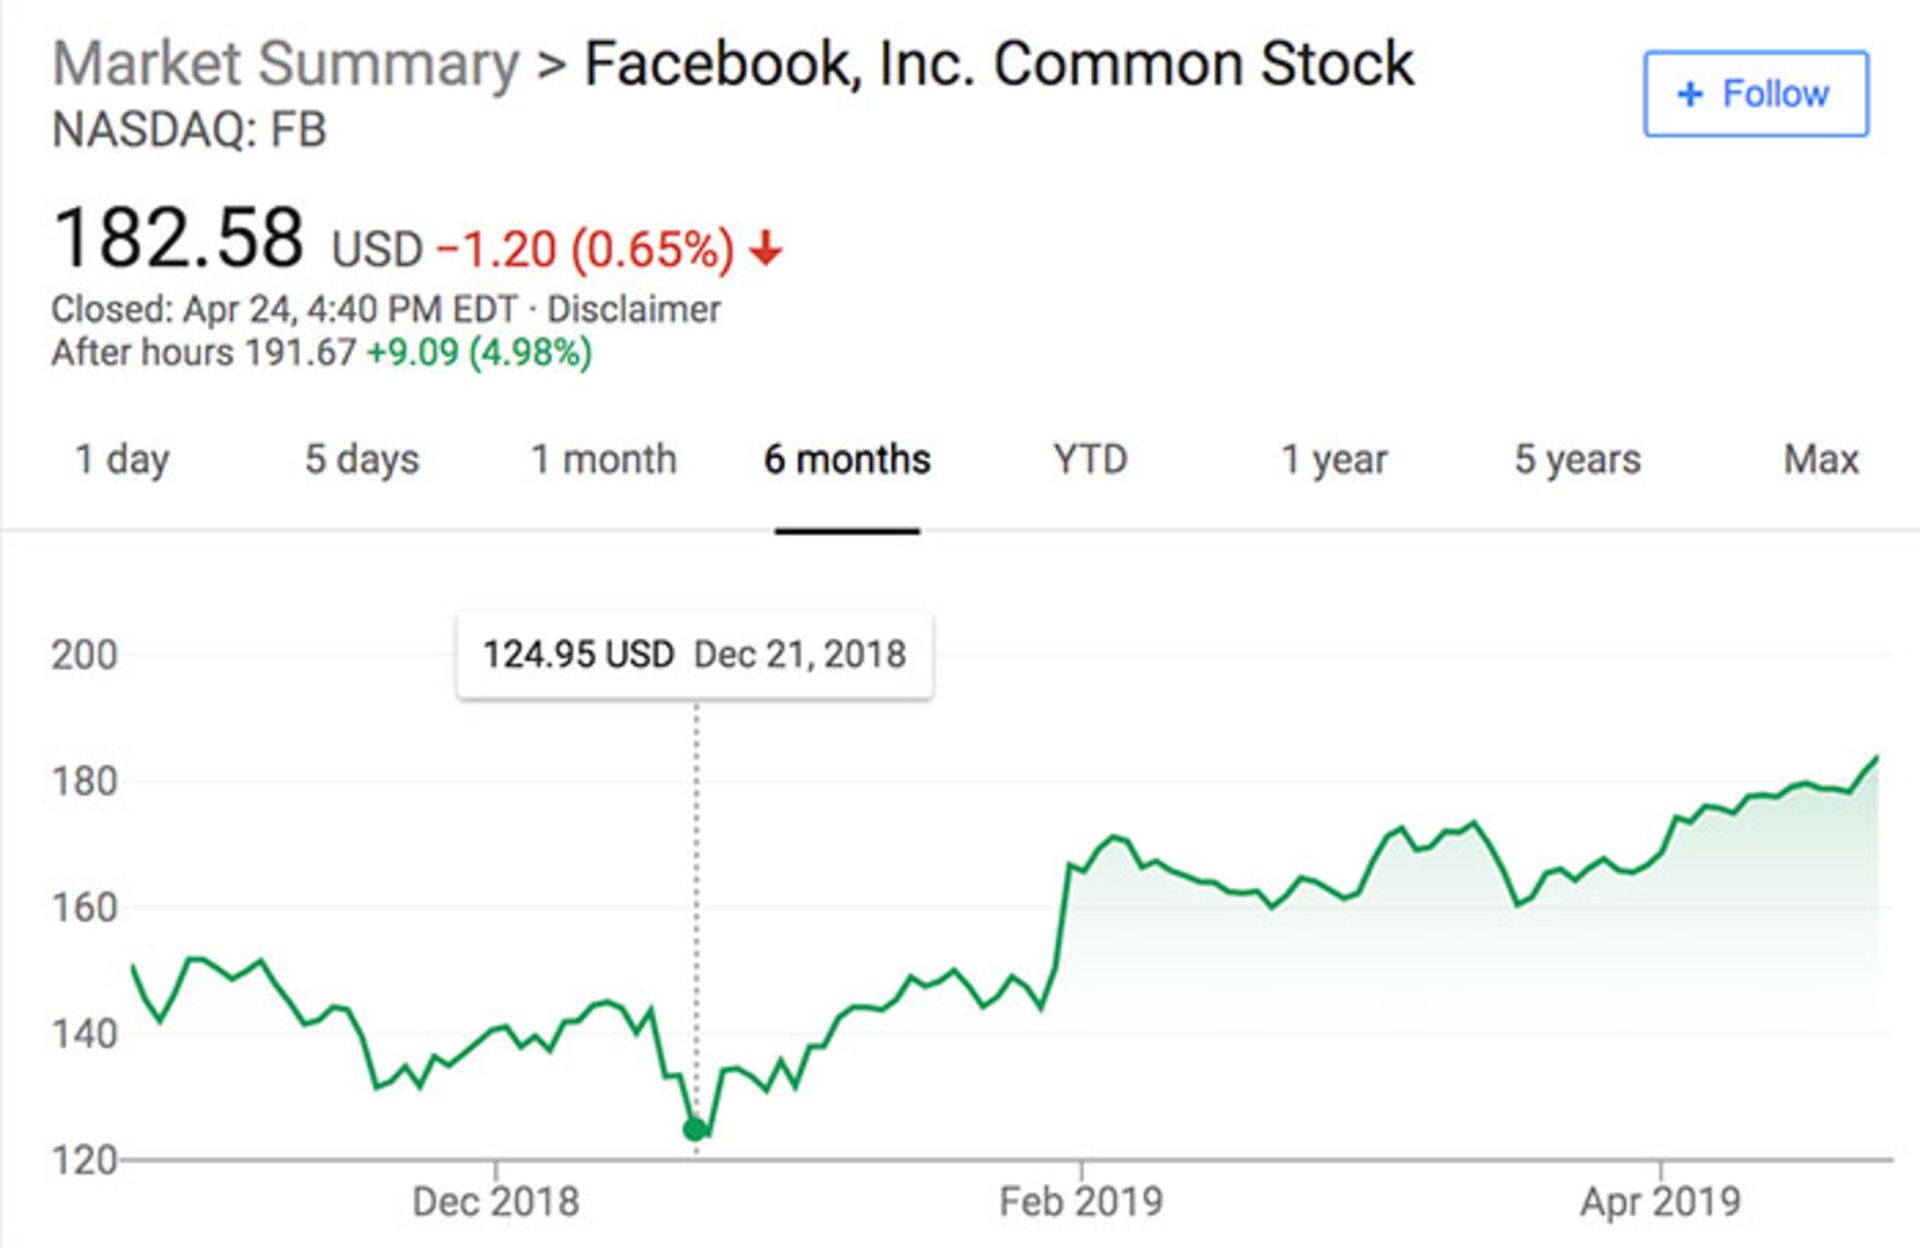Click the Facebook, Inc. Common Stock title
This screenshot has height=1248, width=1920.
(998, 64)
